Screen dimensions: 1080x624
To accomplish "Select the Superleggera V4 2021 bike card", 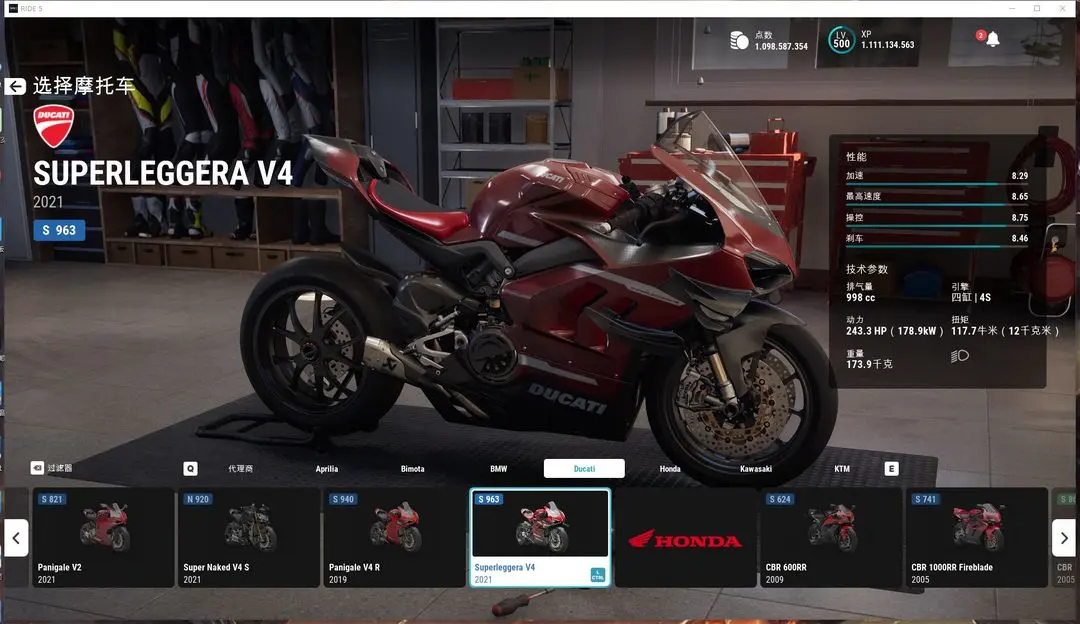I will pyautogui.click(x=540, y=538).
